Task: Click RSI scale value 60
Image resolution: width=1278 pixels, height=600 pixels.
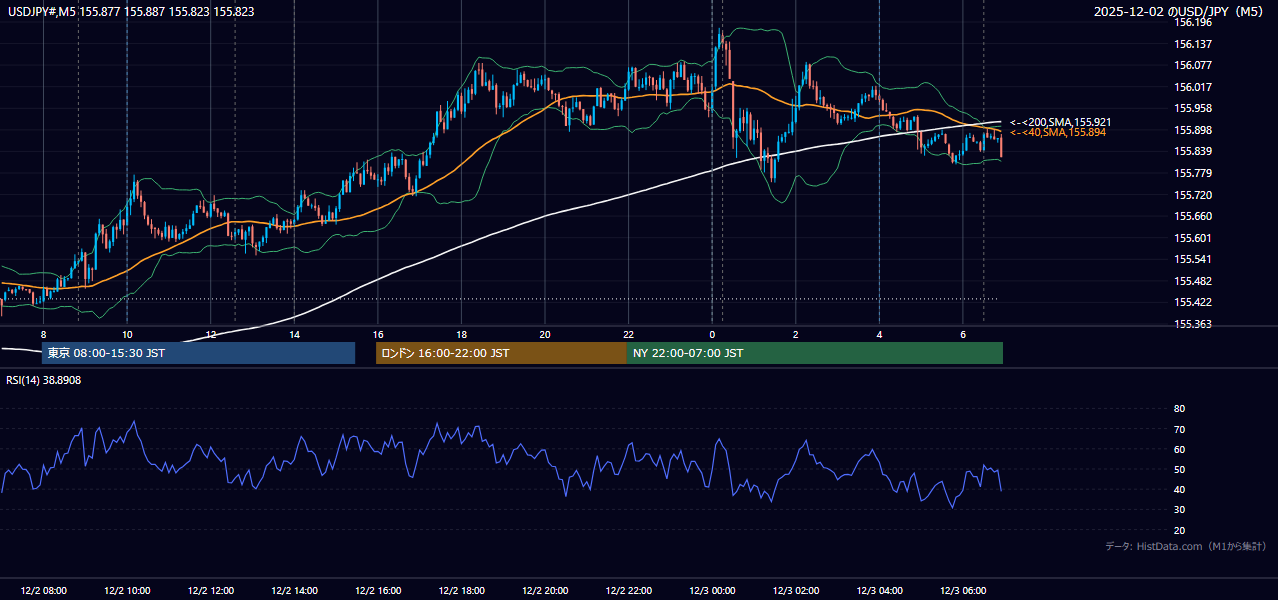Action: [1180, 449]
